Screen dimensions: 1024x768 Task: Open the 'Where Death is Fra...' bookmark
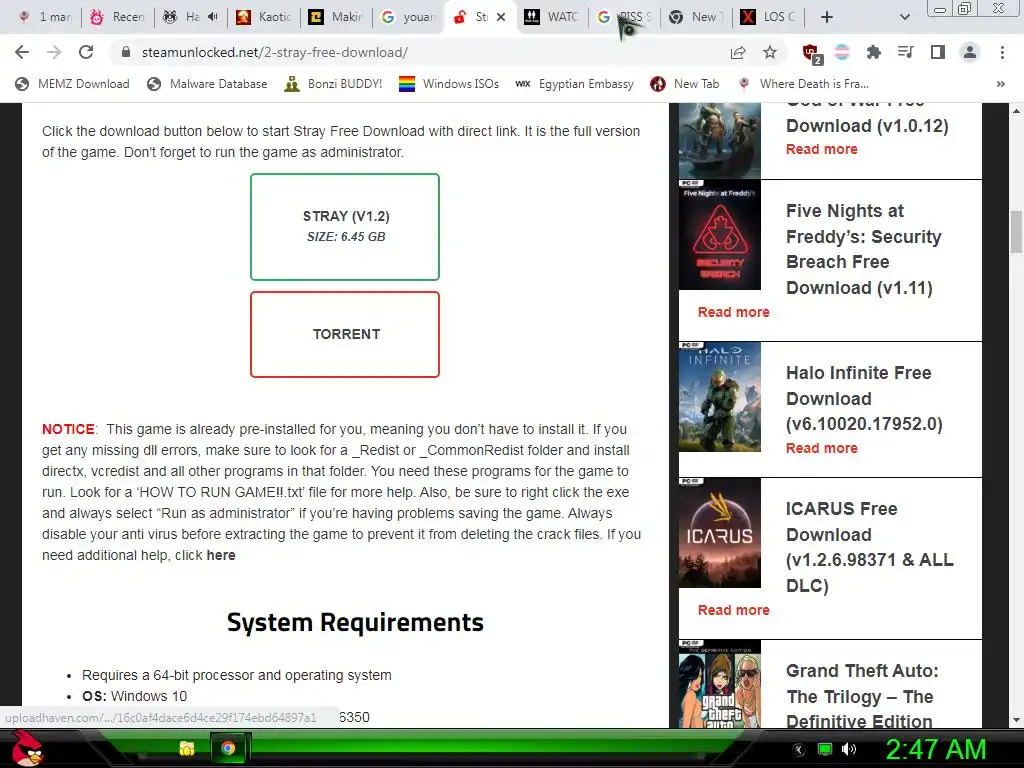click(803, 84)
